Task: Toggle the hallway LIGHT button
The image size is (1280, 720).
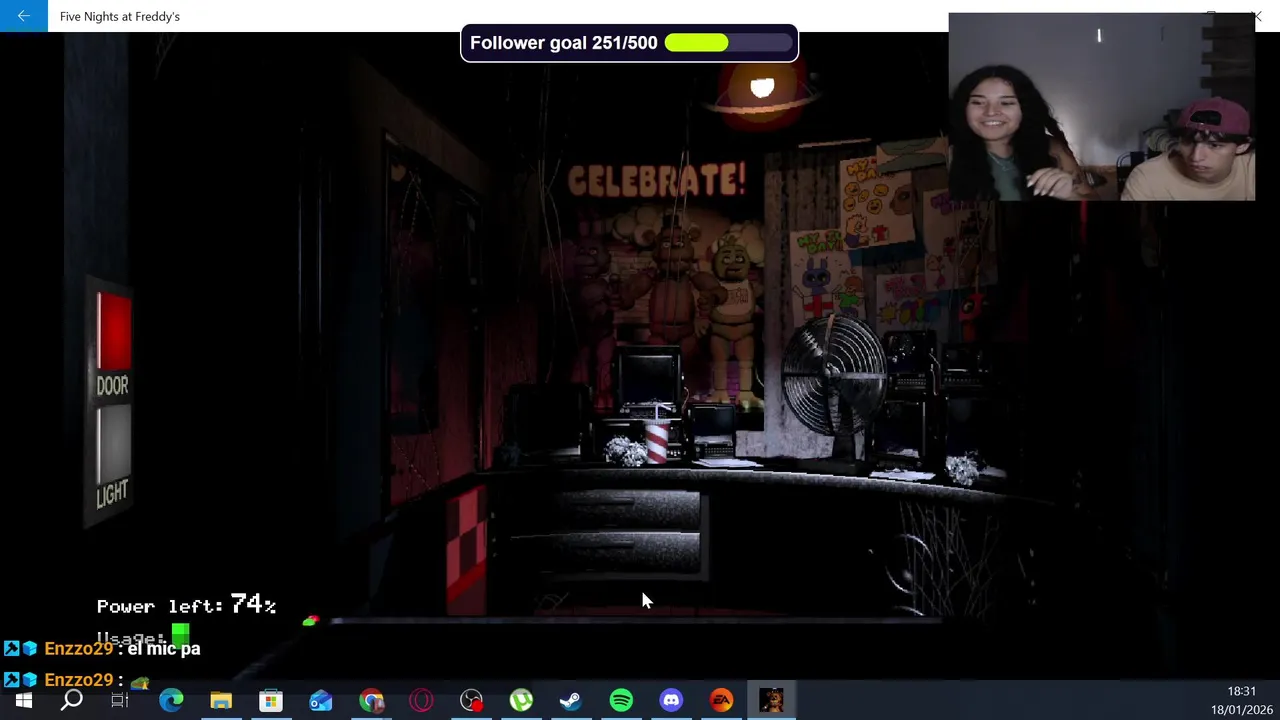Action: 113,445
